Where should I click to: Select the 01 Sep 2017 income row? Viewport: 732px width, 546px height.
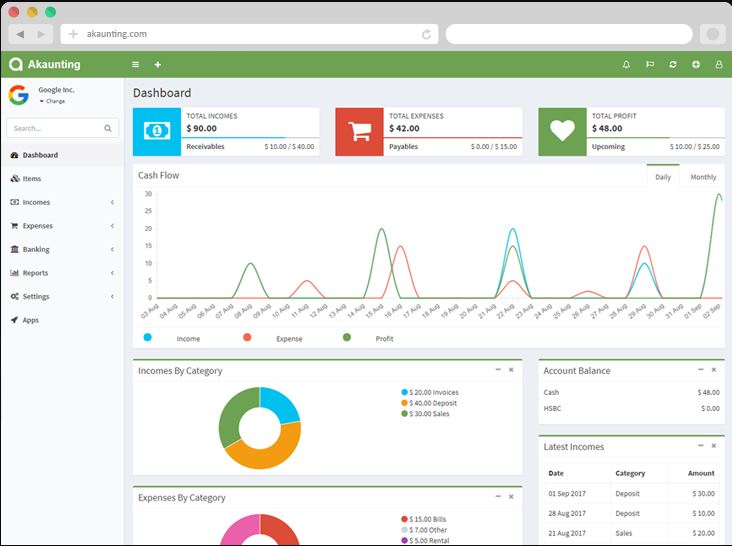pos(631,493)
